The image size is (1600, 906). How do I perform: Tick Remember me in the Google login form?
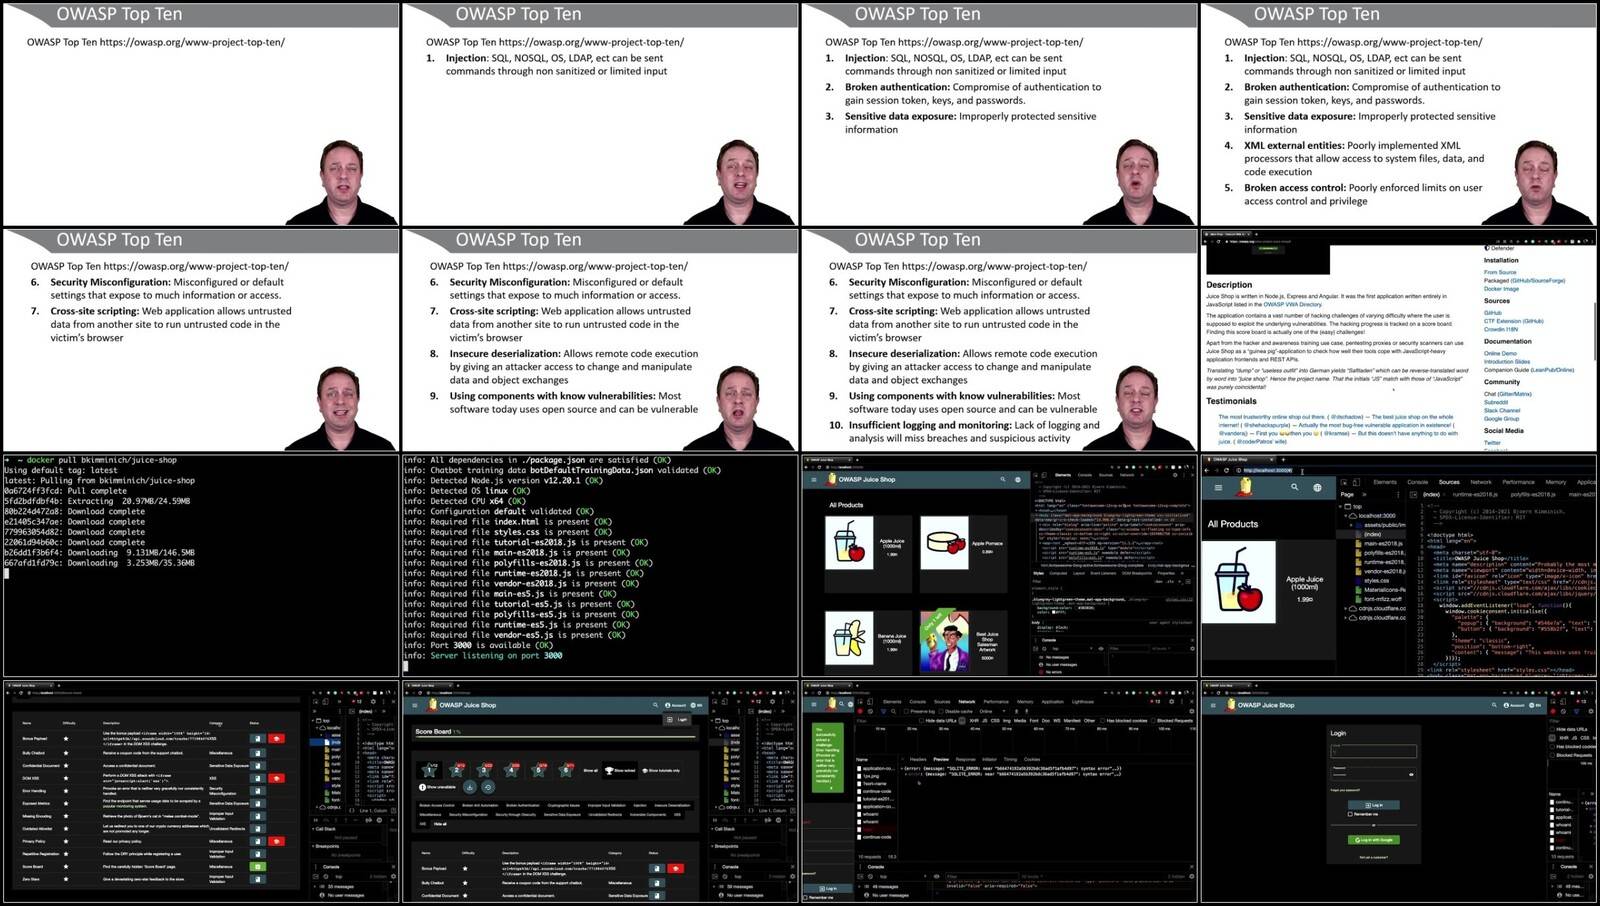coord(1351,814)
